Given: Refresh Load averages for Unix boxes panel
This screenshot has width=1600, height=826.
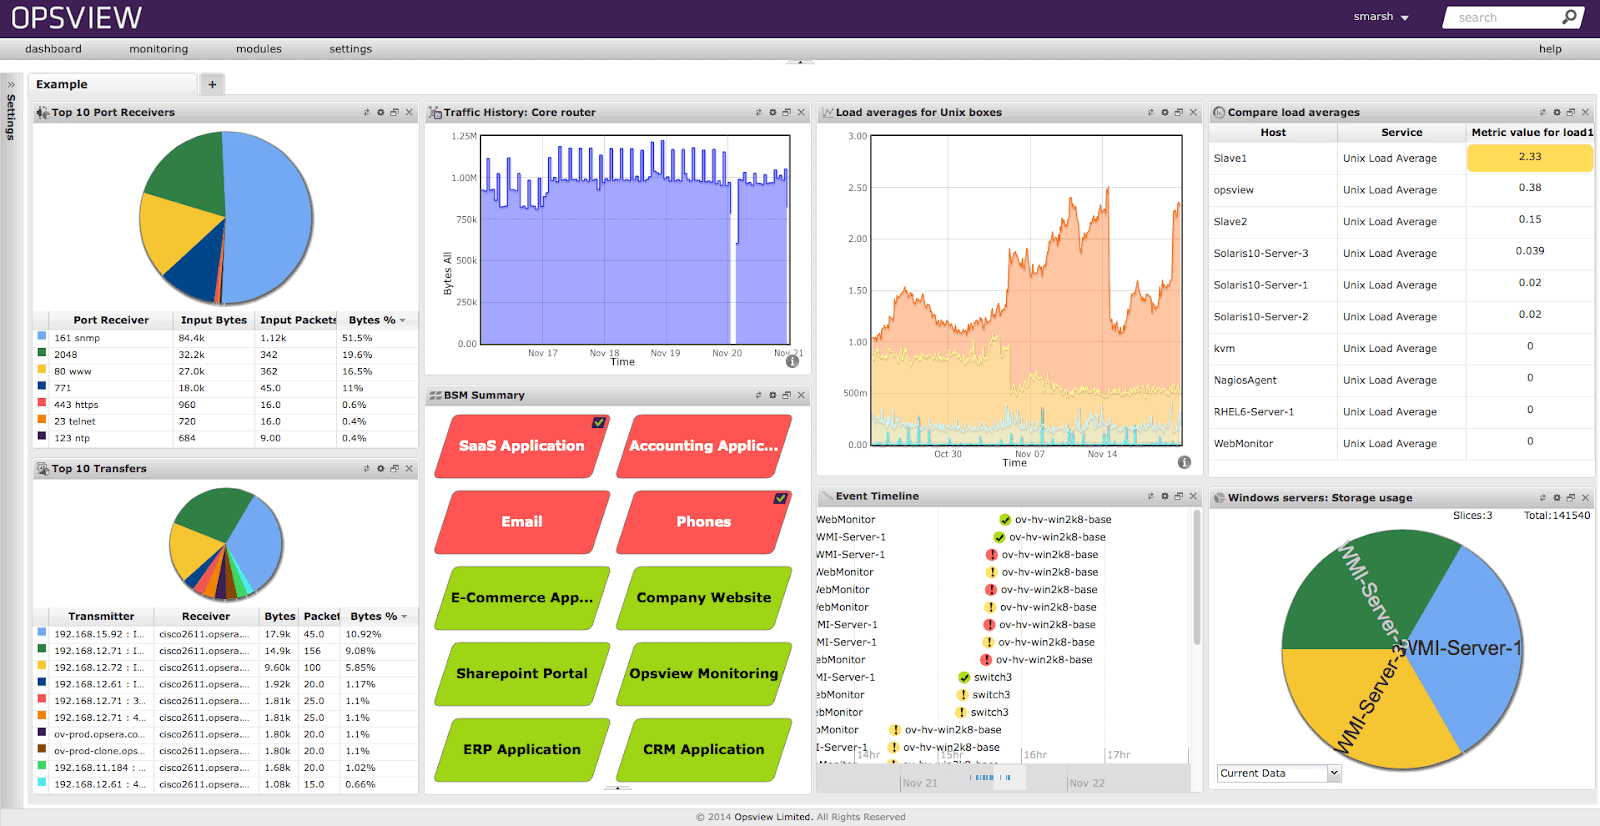Looking at the screenshot, I should pos(1150,113).
